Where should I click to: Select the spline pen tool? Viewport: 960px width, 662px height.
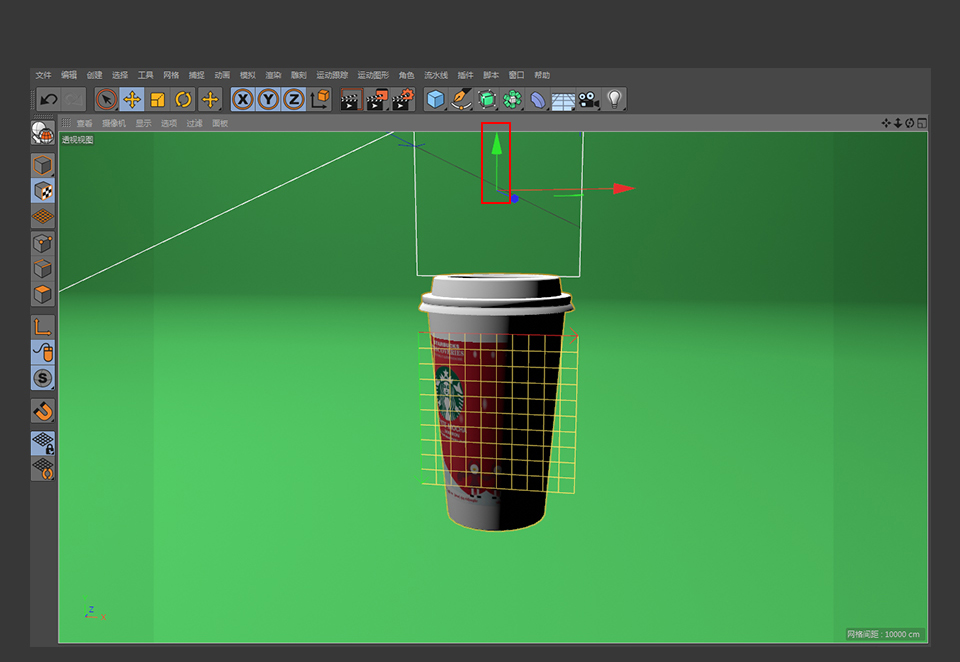tap(461, 99)
